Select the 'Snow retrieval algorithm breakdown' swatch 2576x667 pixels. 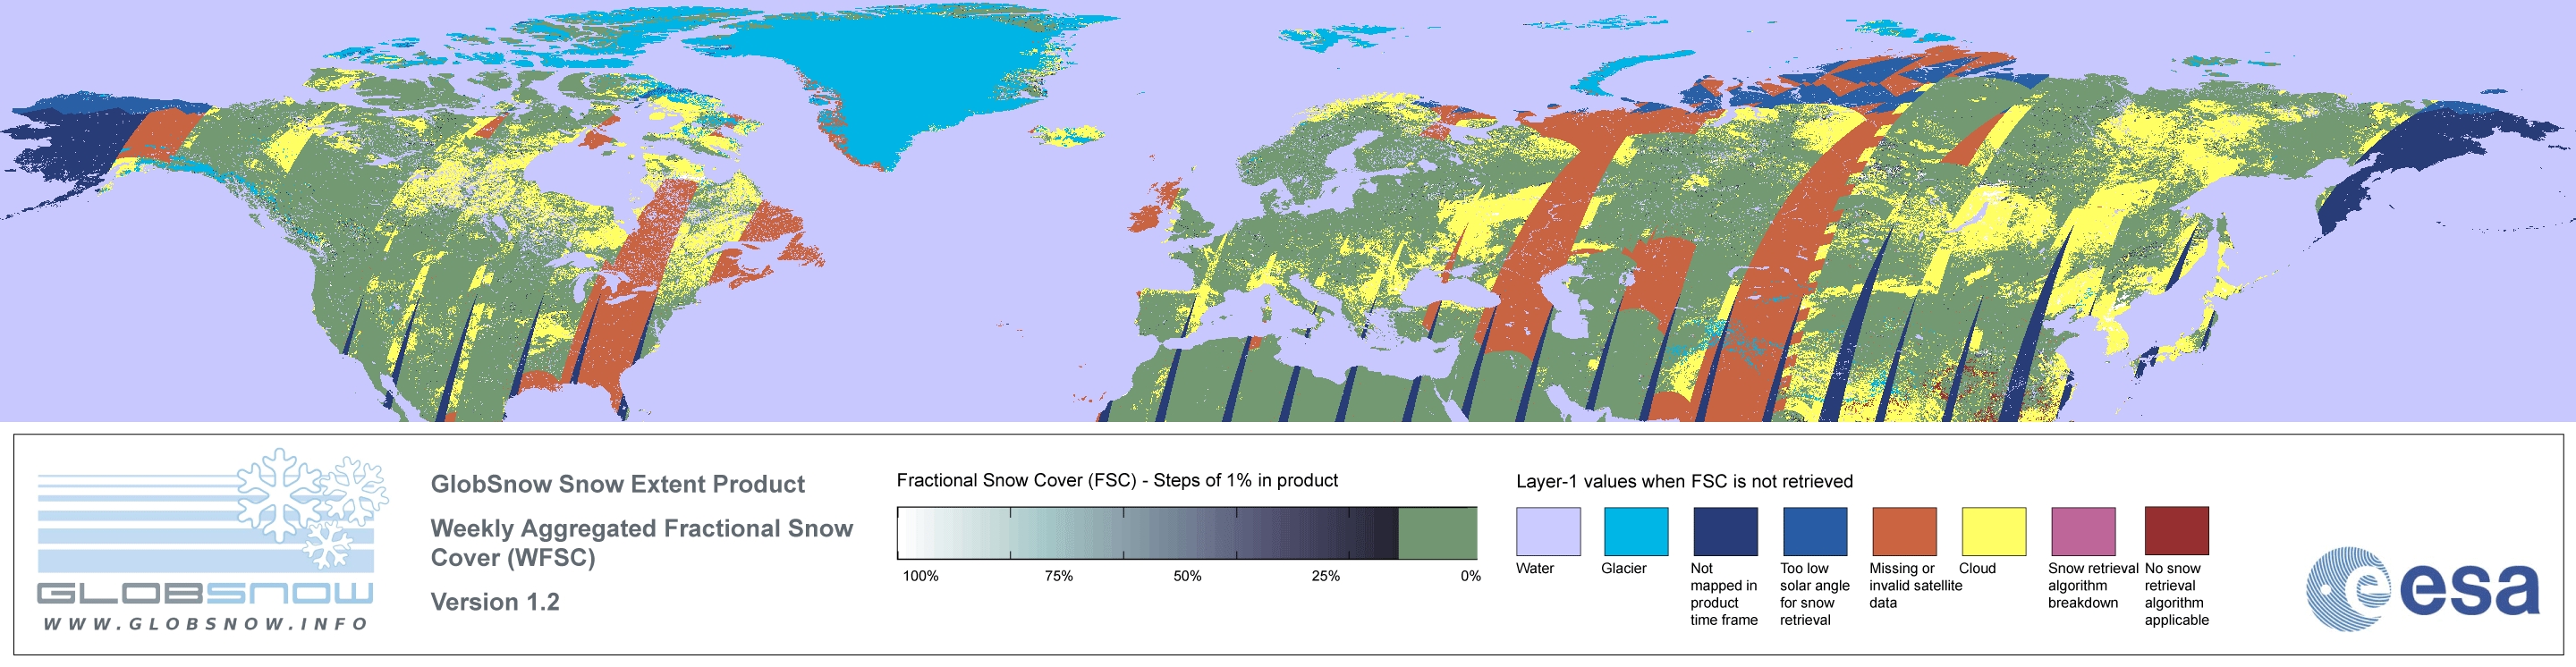(2083, 531)
